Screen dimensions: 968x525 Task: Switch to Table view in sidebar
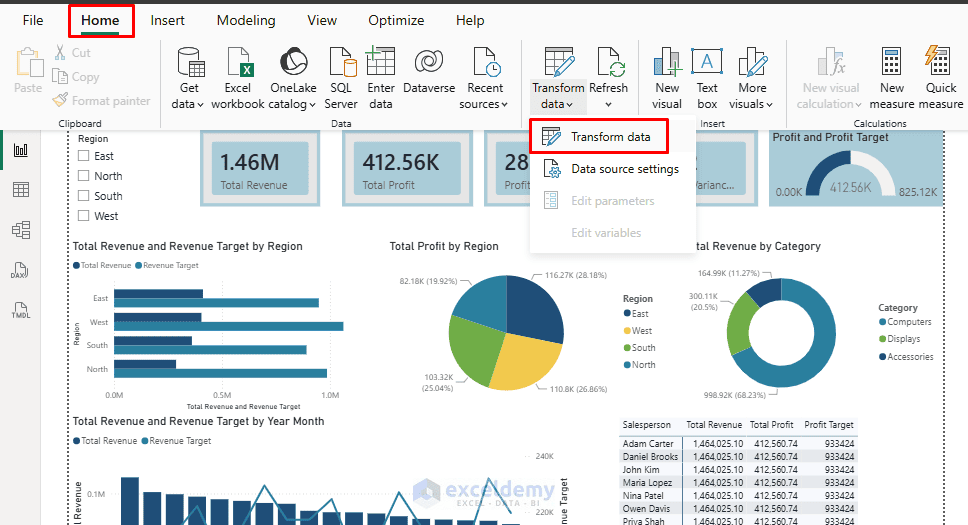21,190
